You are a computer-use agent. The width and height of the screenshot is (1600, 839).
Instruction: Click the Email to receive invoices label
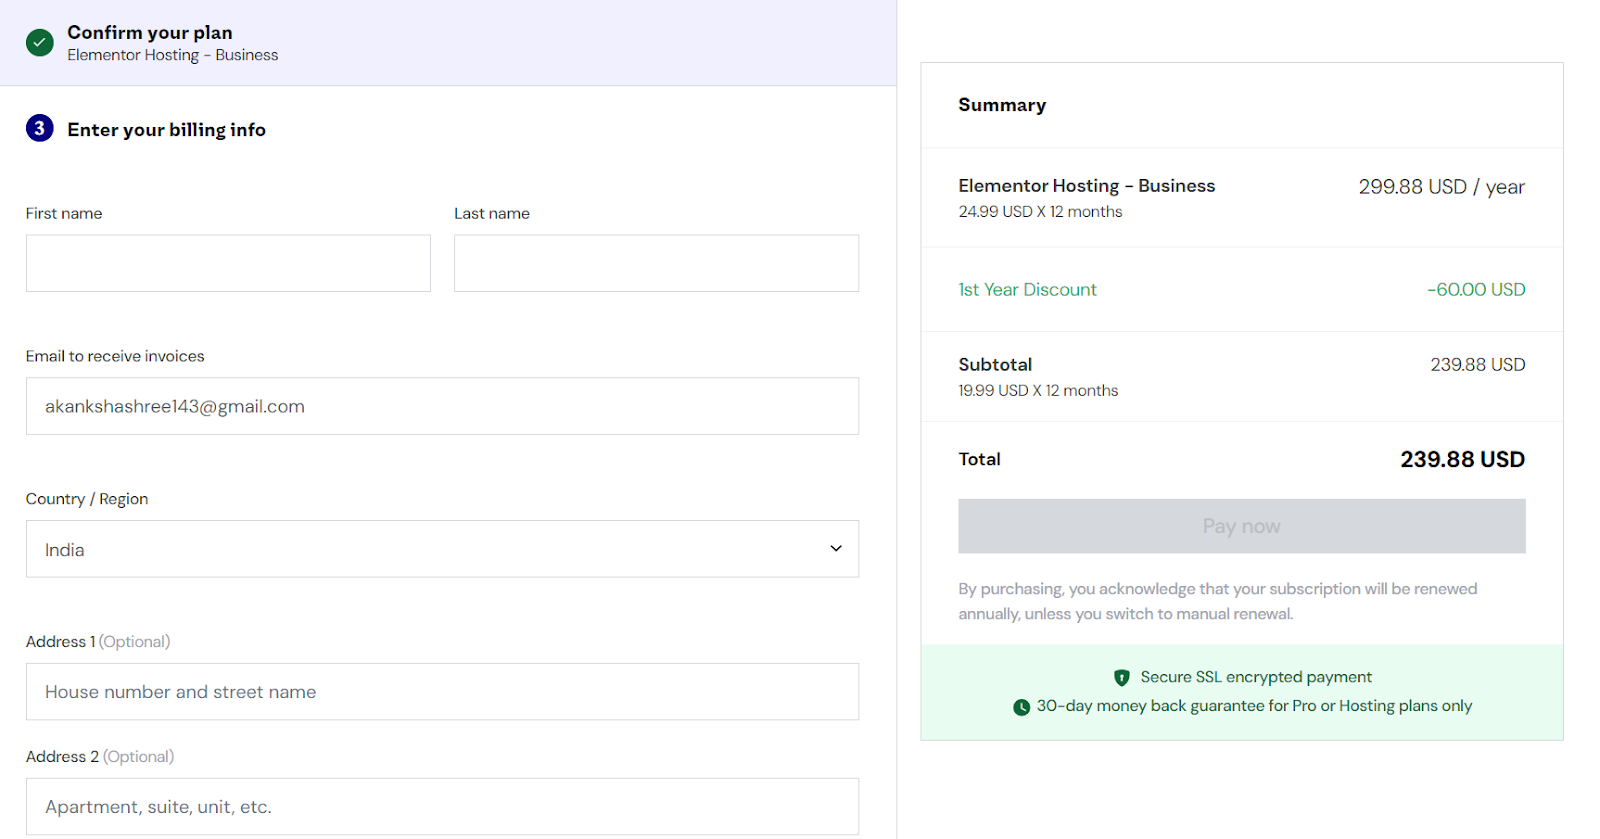tap(115, 356)
